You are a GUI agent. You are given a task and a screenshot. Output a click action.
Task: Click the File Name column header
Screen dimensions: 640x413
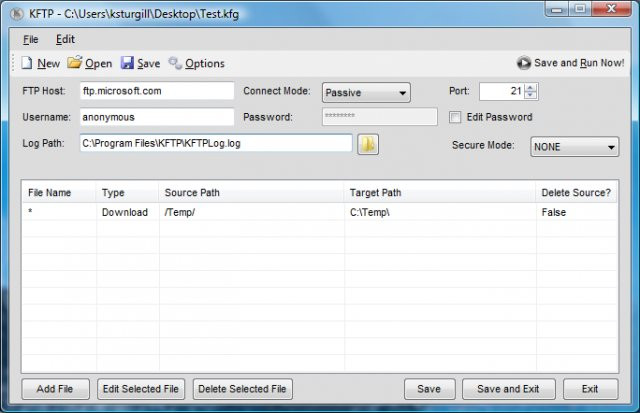click(59, 193)
